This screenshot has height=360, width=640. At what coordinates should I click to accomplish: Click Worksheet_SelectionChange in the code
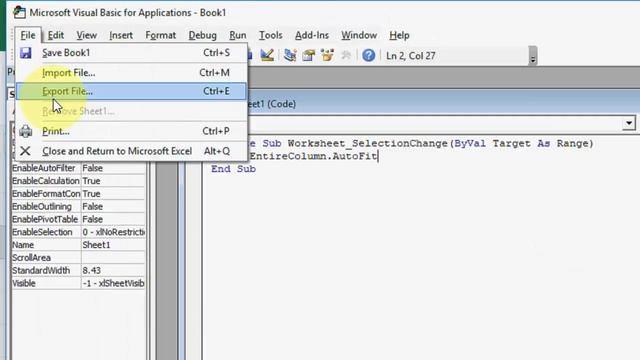pyautogui.click(x=367, y=143)
